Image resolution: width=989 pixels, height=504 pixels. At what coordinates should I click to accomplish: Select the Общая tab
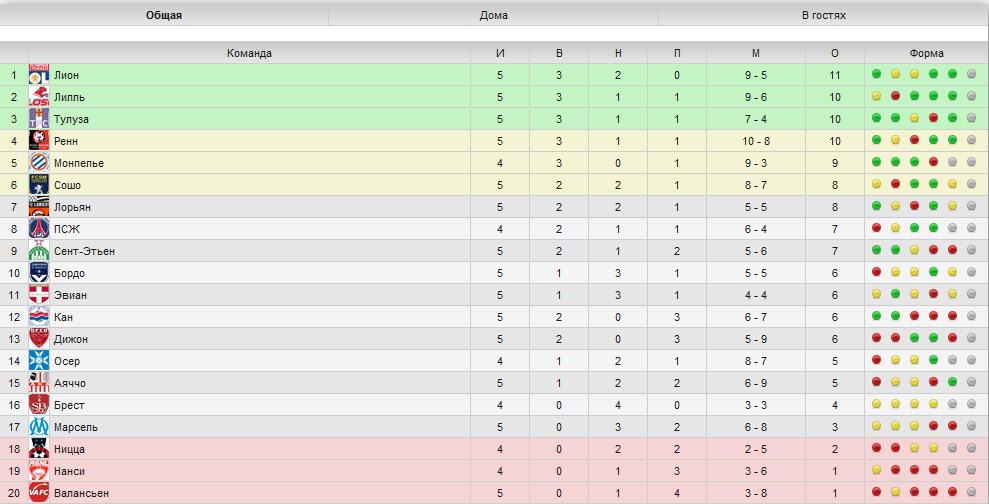coord(164,15)
